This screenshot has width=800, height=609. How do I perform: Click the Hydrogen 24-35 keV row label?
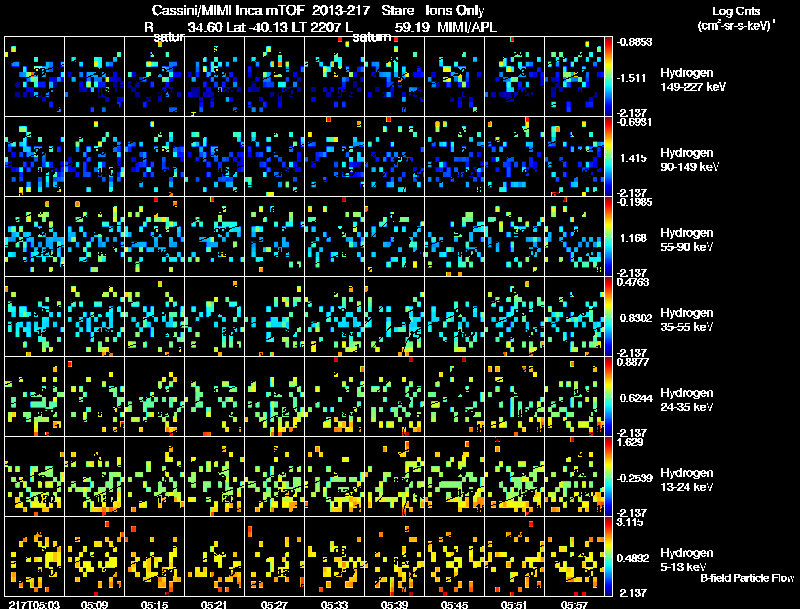point(687,400)
